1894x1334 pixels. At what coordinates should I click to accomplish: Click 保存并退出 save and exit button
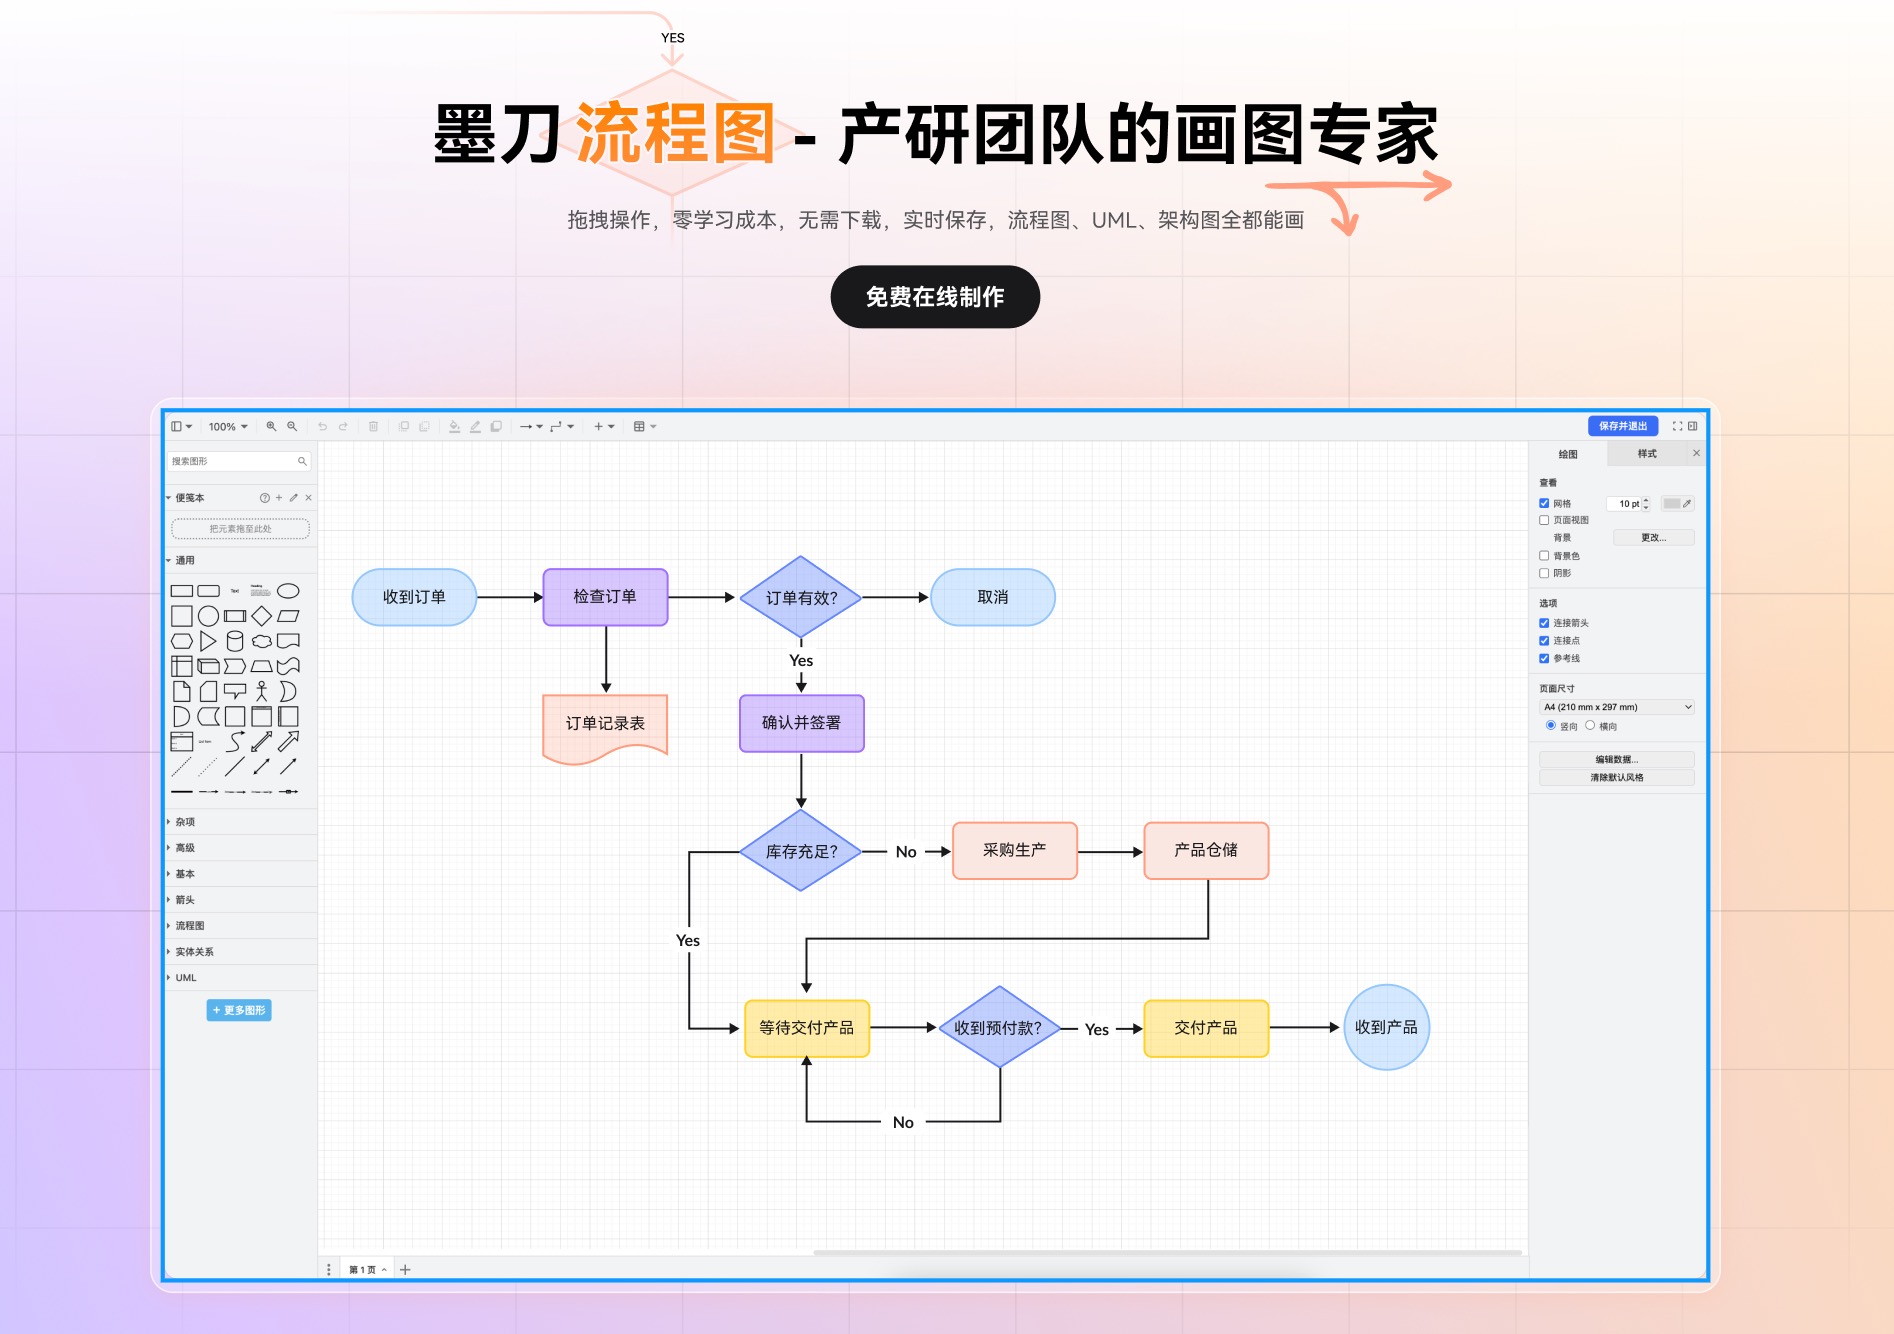tap(1622, 426)
